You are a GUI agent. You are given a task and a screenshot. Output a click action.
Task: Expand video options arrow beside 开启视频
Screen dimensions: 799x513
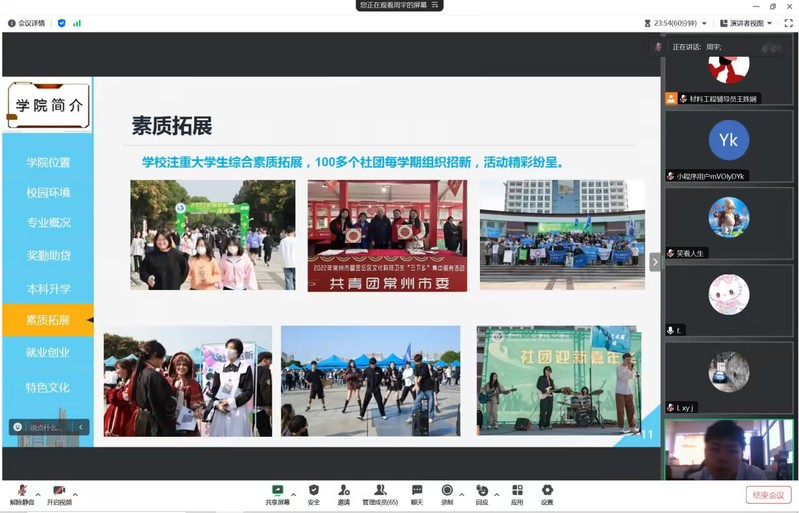(x=75, y=493)
